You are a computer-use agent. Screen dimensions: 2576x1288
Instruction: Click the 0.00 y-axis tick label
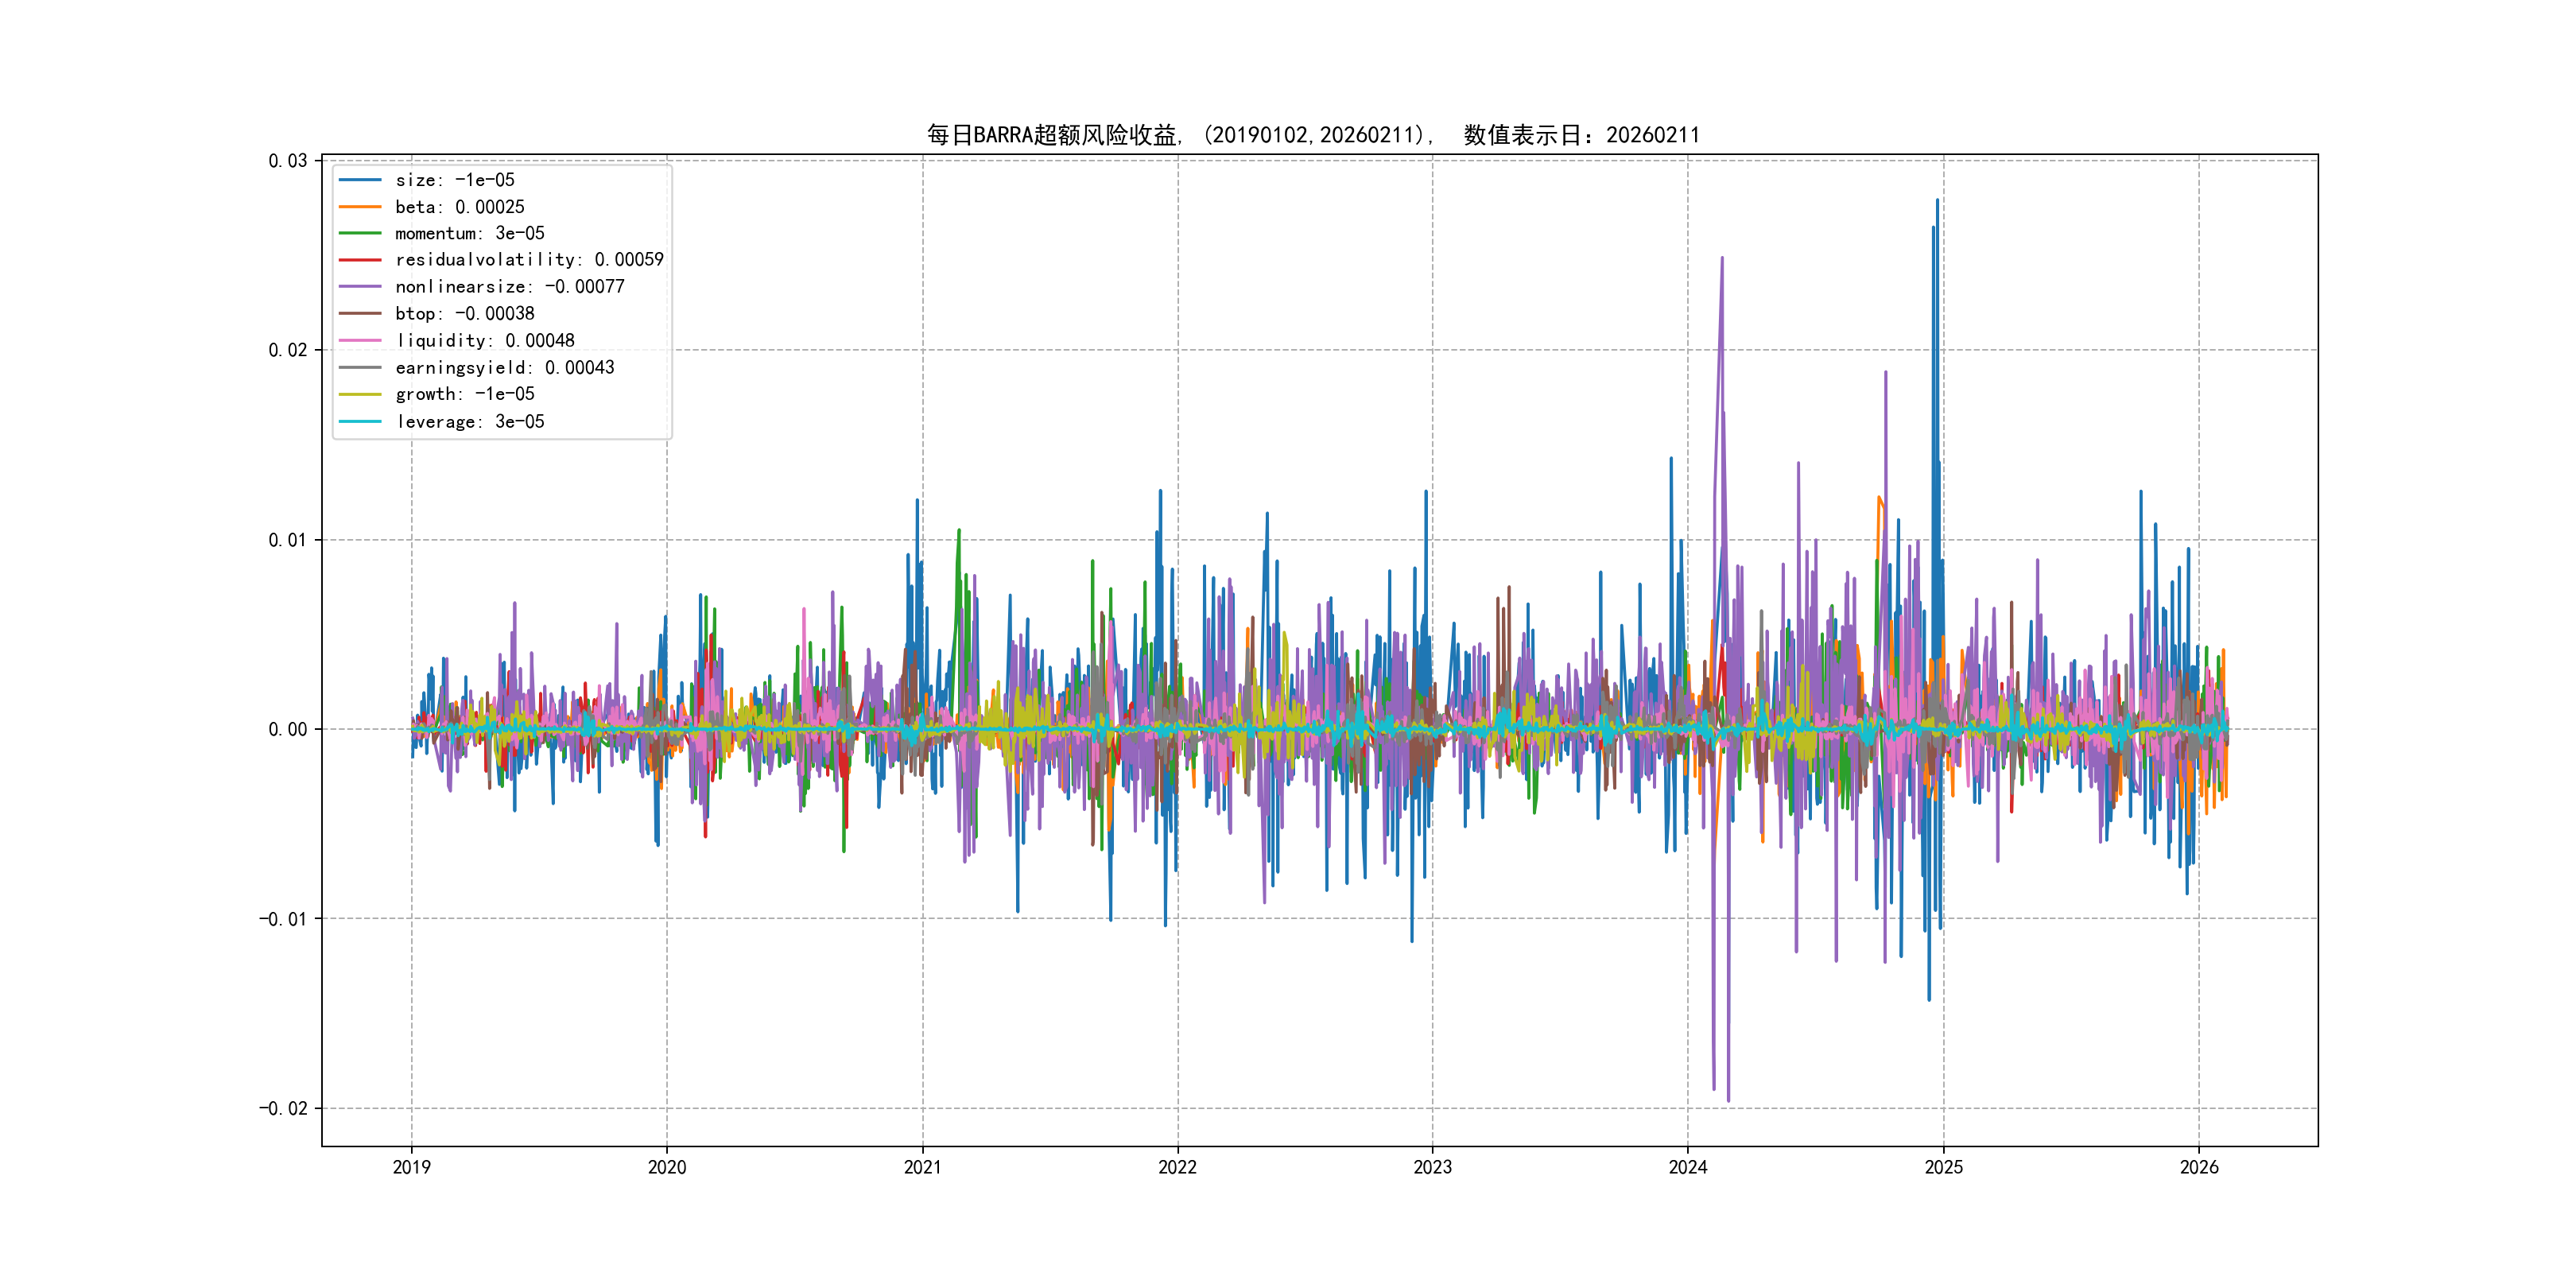(287, 729)
